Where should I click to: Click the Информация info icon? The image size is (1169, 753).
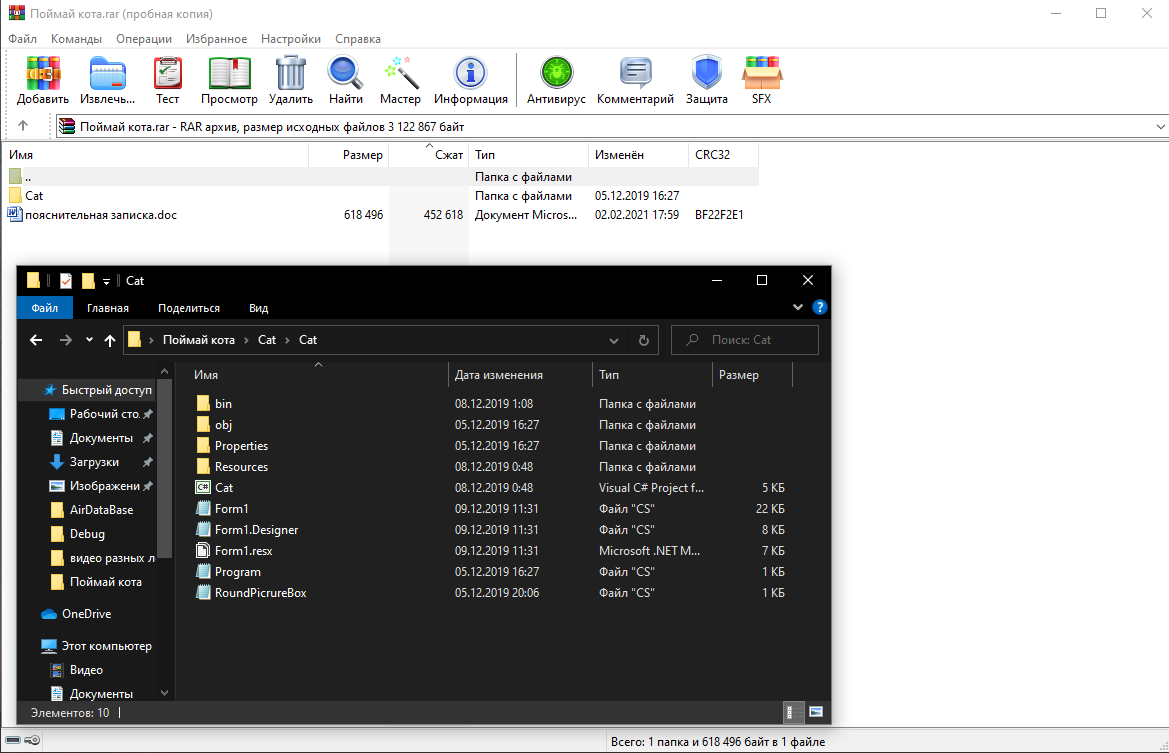tap(470, 80)
